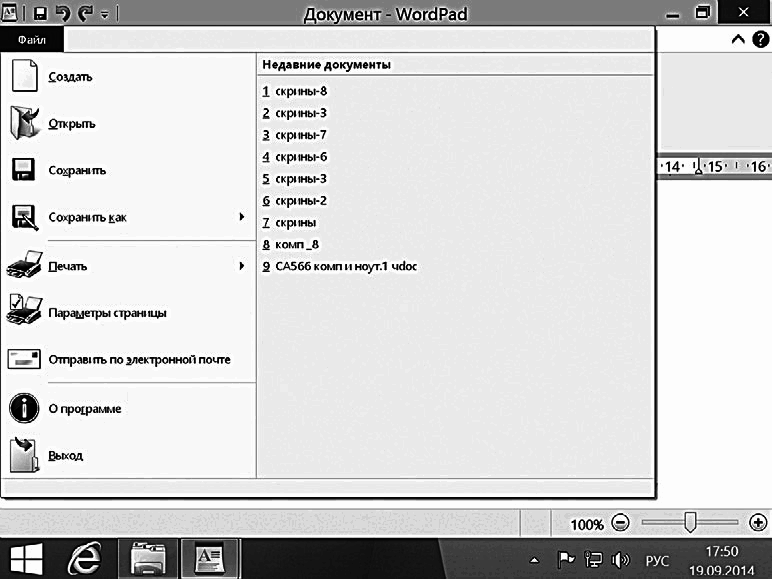Click the Redo arrow in title bar
This screenshot has height=579, width=772.
click(x=86, y=13)
